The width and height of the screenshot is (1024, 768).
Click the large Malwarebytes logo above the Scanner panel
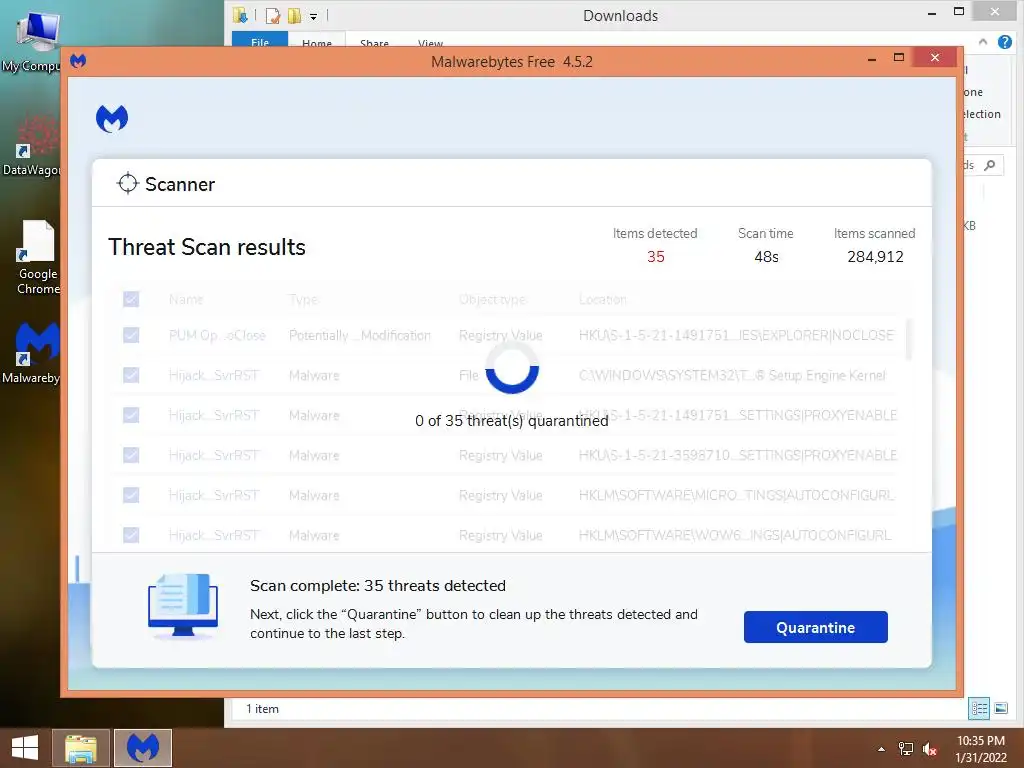tap(112, 119)
